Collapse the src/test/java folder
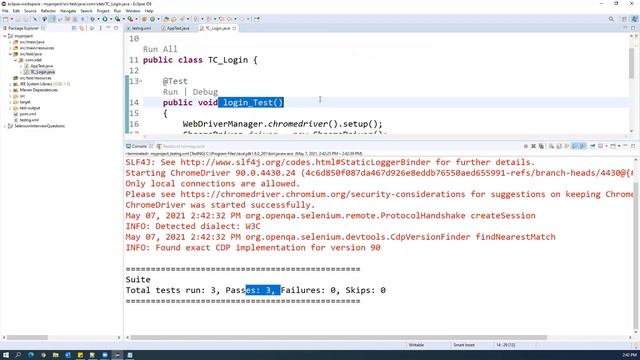 click(x=10, y=54)
